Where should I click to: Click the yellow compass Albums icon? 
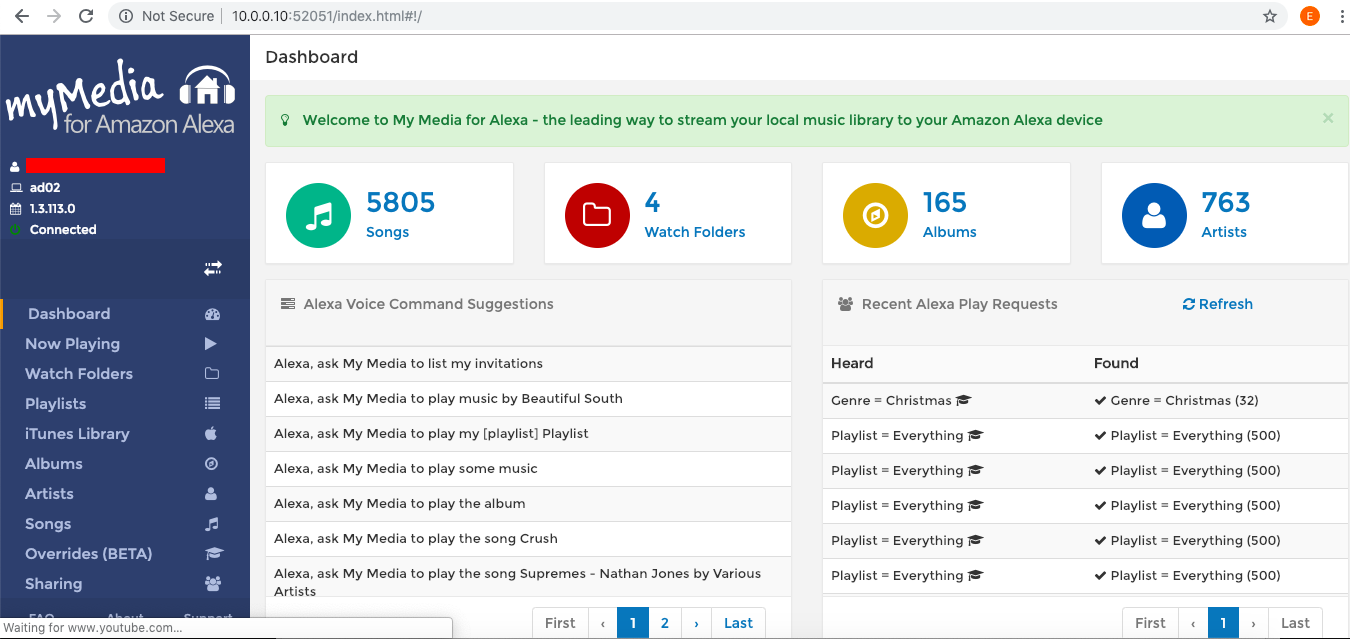point(875,215)
